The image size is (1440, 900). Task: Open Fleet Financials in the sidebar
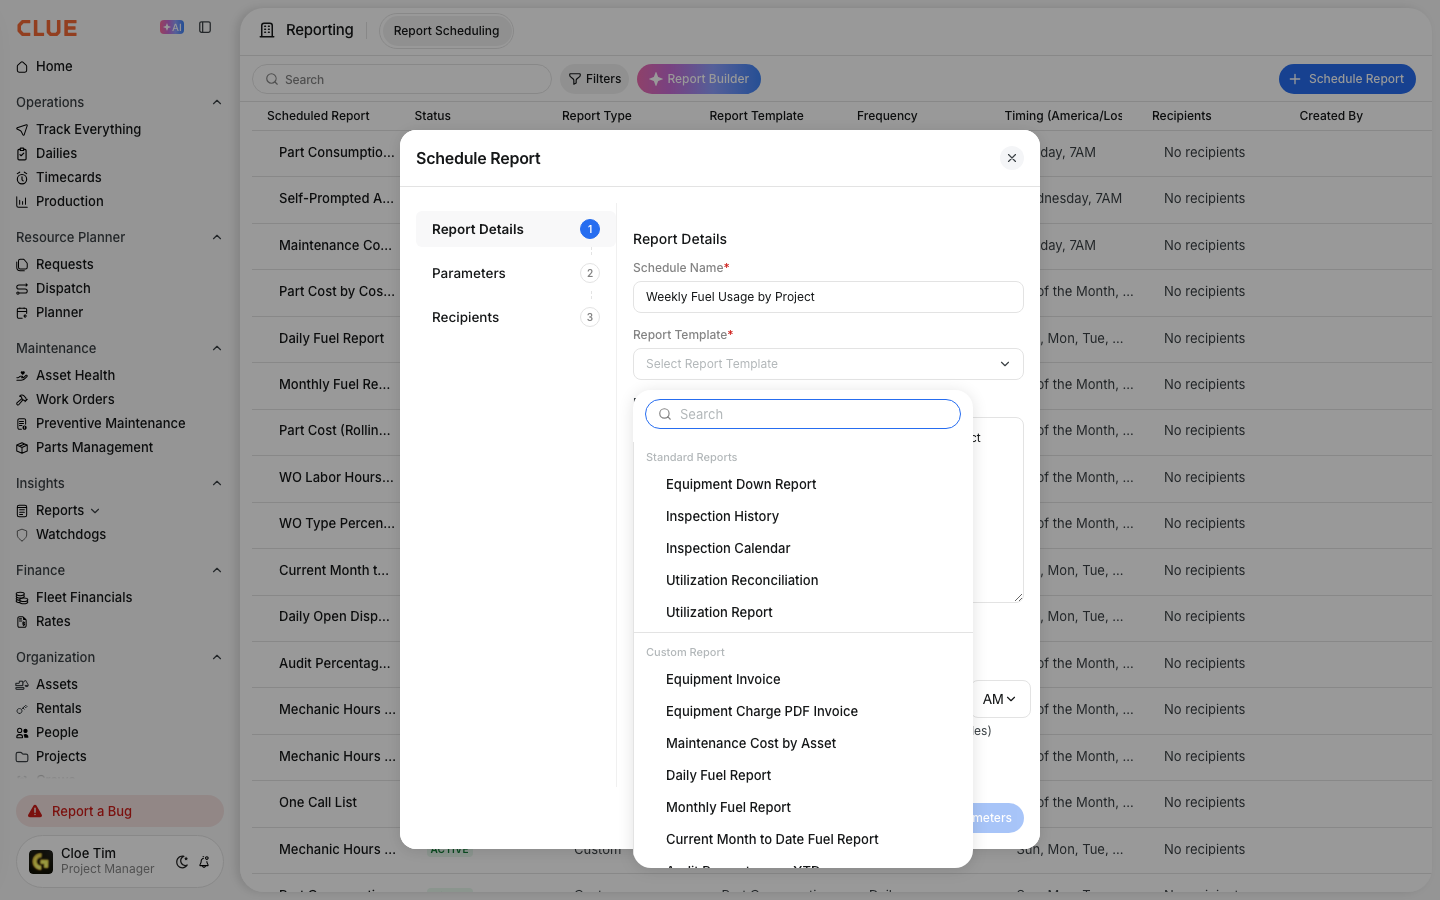click(x=84, y=598)
